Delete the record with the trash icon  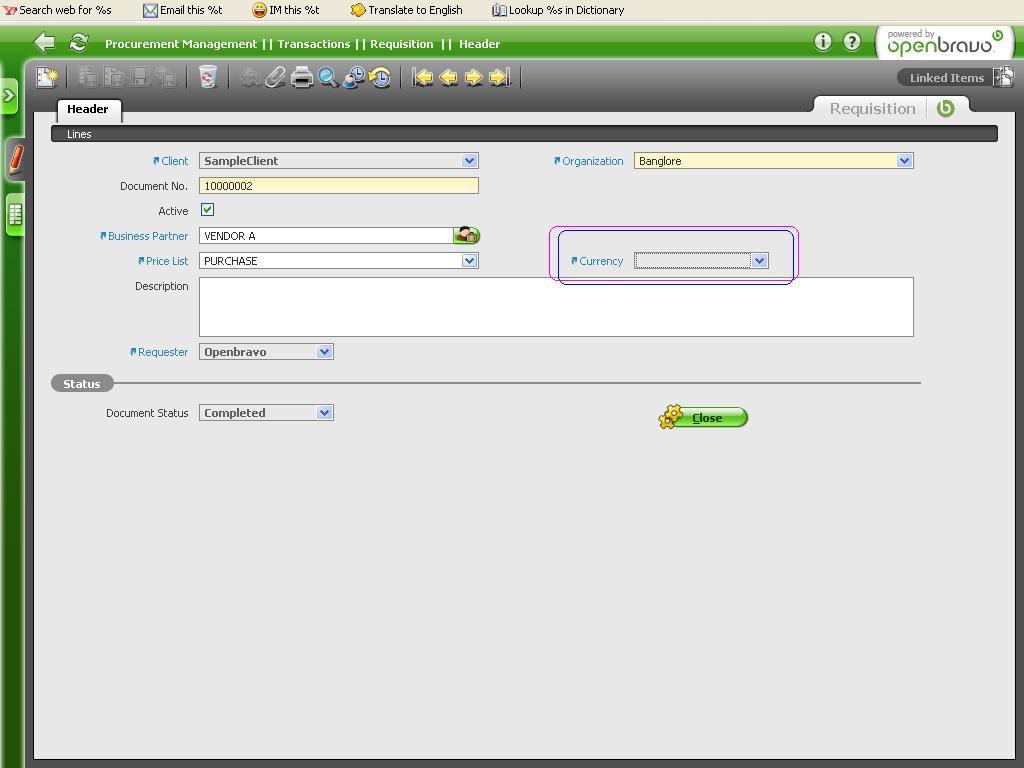(x=207, y=77)
